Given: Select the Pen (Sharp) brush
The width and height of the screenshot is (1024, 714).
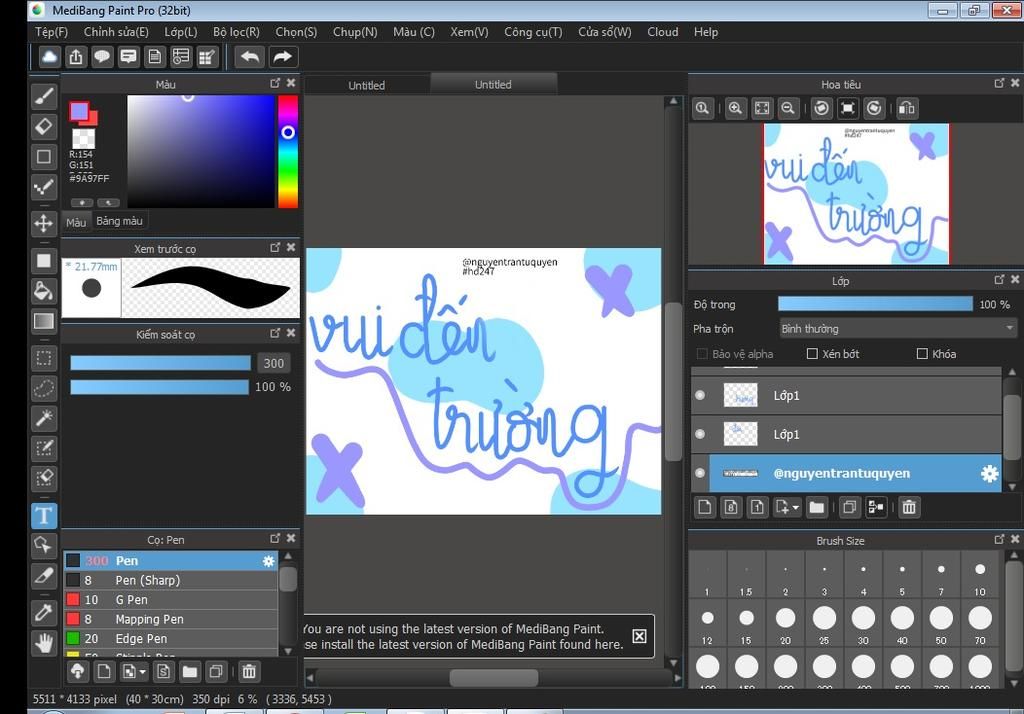Looking at the screenshot, I should click(x=171, y=580).
